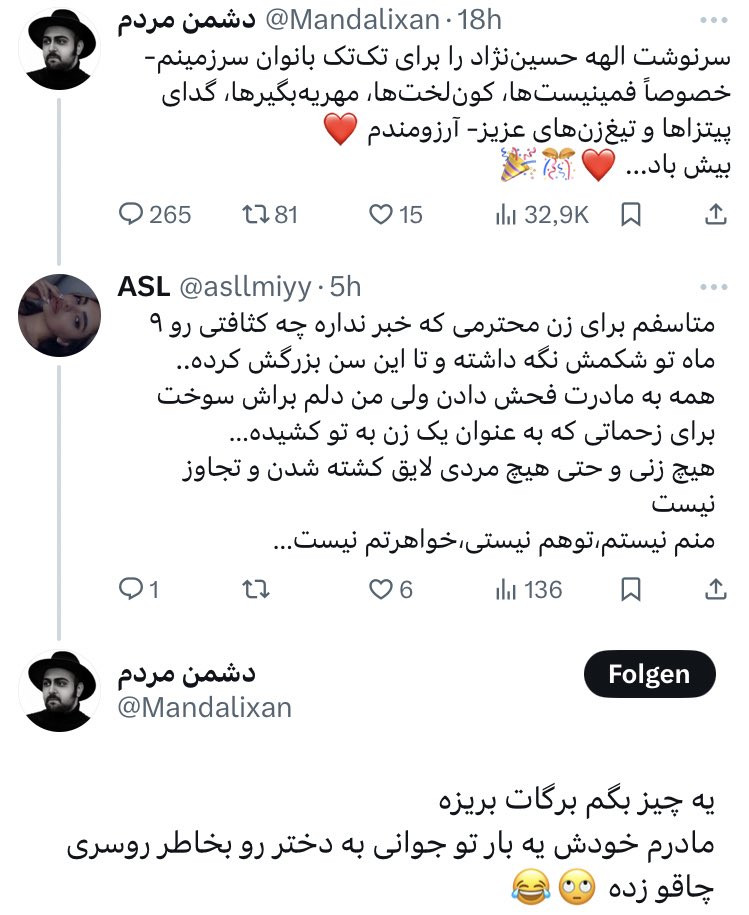View analytics of tweet with 32,9K views
The height and width of the screenshot is (915, 749).
click(507, 214)
